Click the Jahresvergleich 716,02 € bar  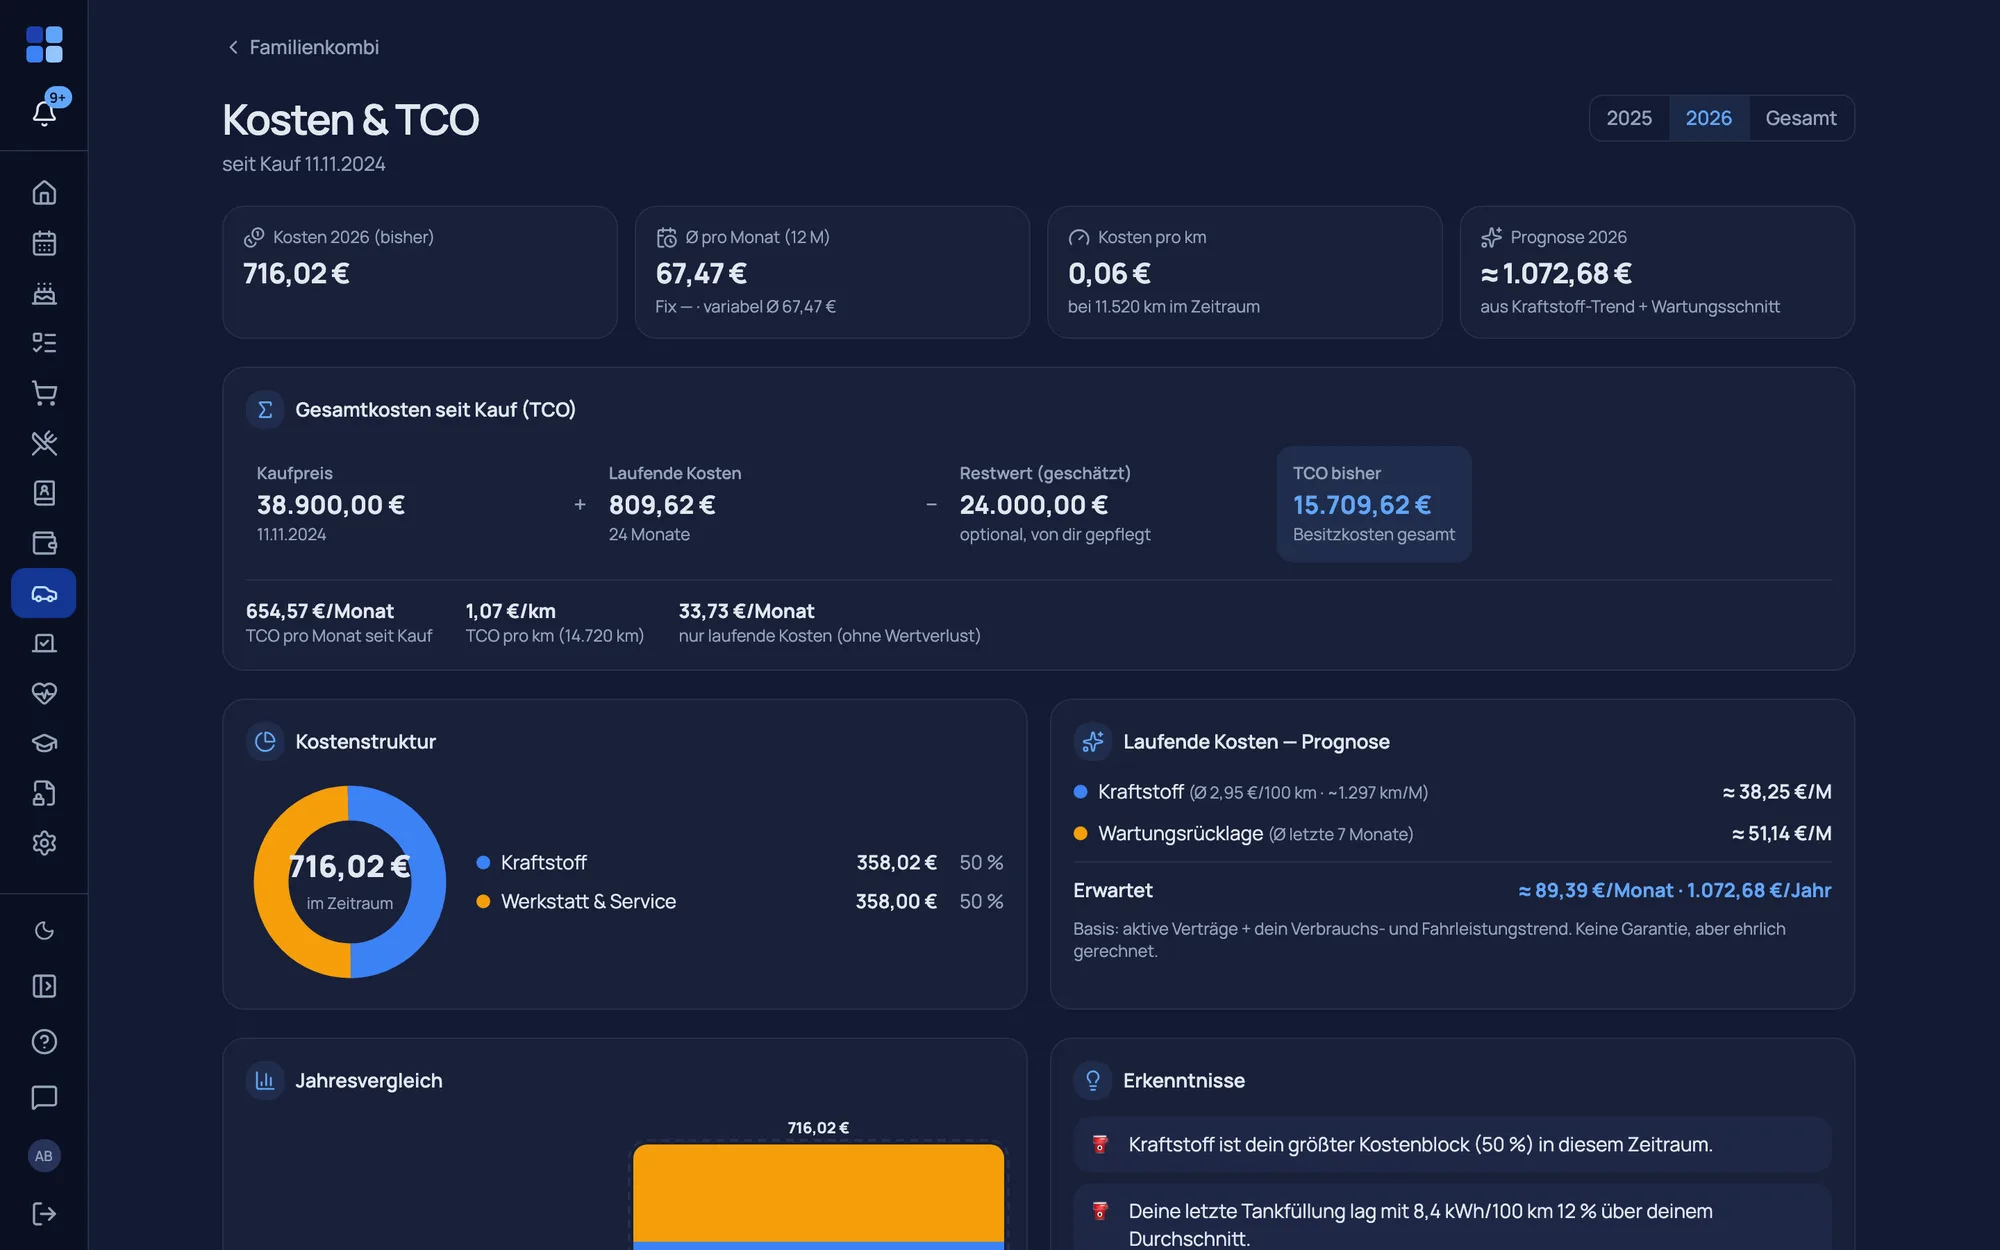[x=818, y=1196]
